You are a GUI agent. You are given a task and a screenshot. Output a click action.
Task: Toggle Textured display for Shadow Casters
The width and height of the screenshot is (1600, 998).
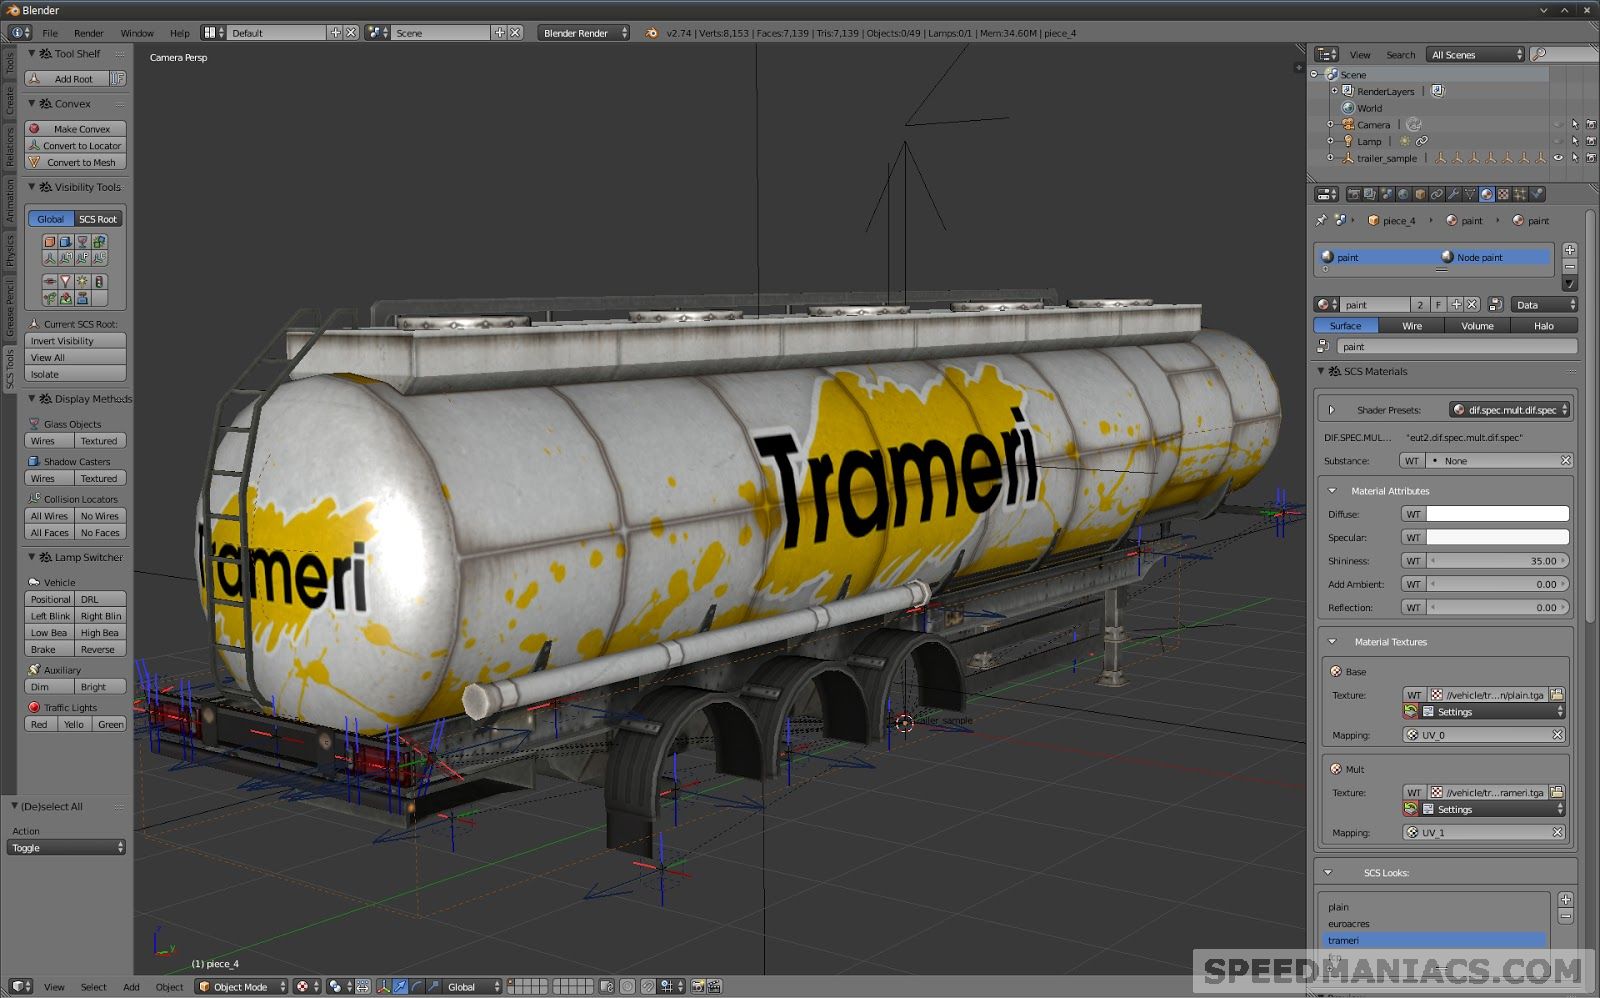(x=99, y=477)
